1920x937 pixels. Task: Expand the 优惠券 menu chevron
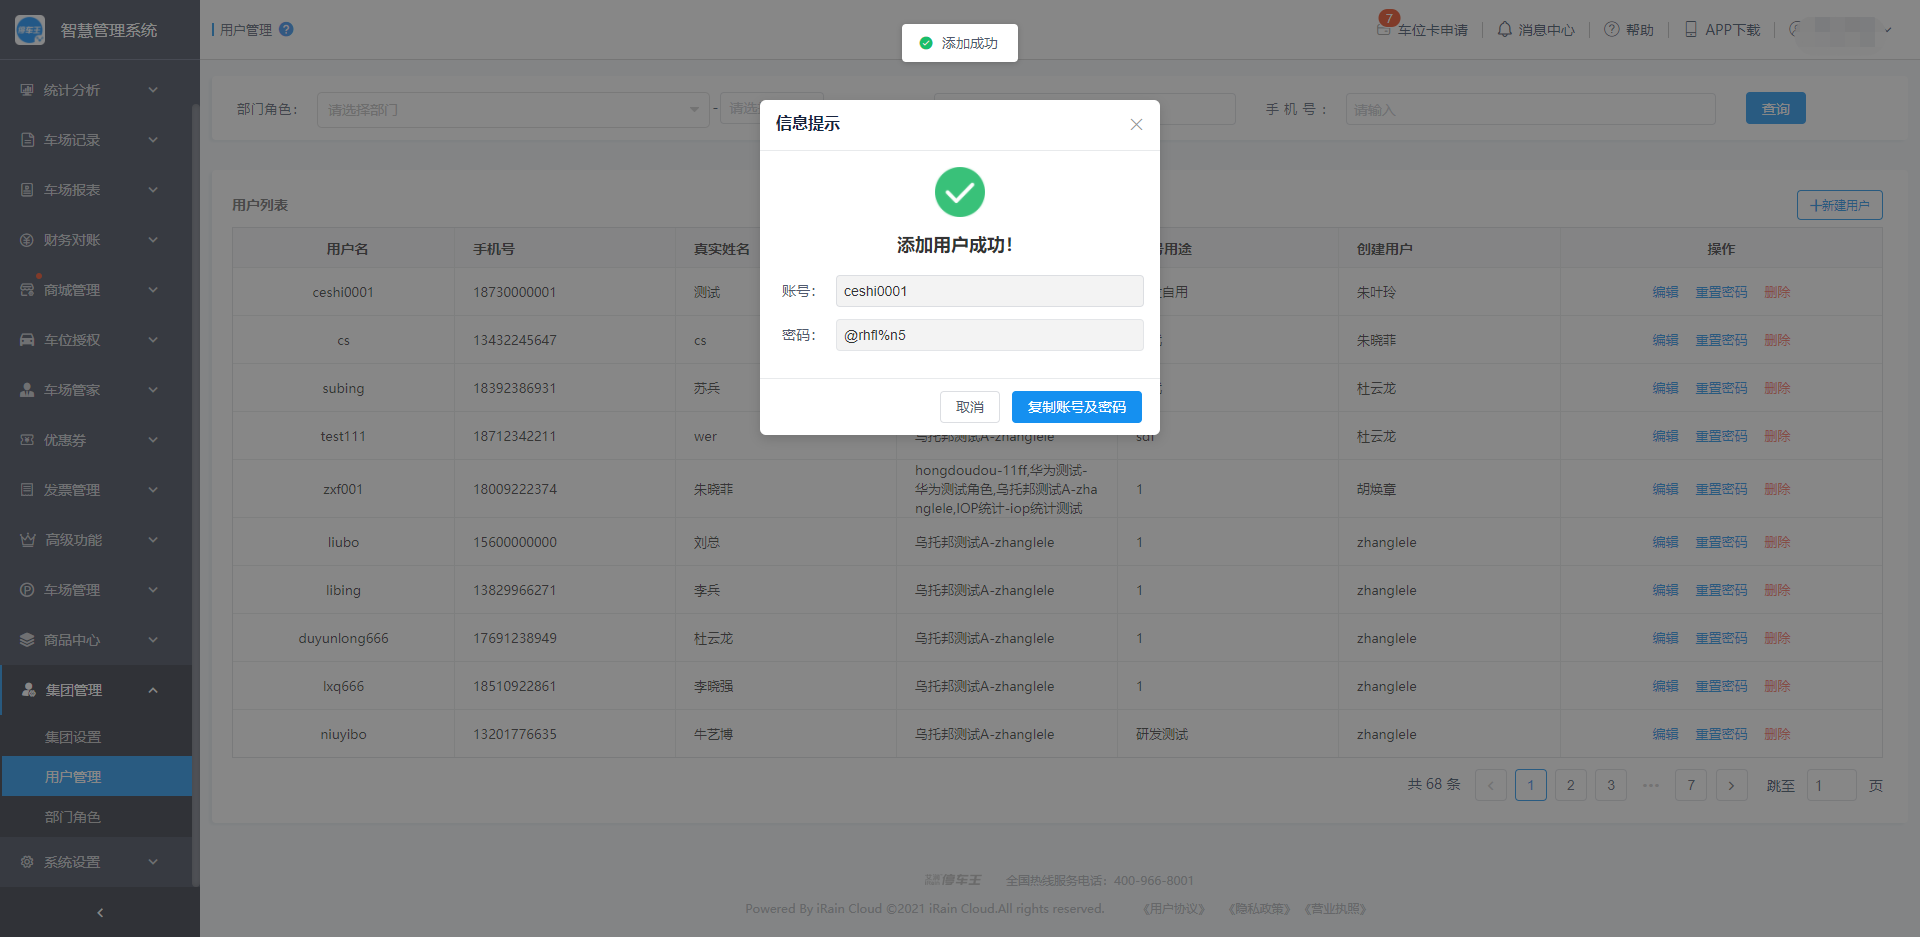pos(153,440)
